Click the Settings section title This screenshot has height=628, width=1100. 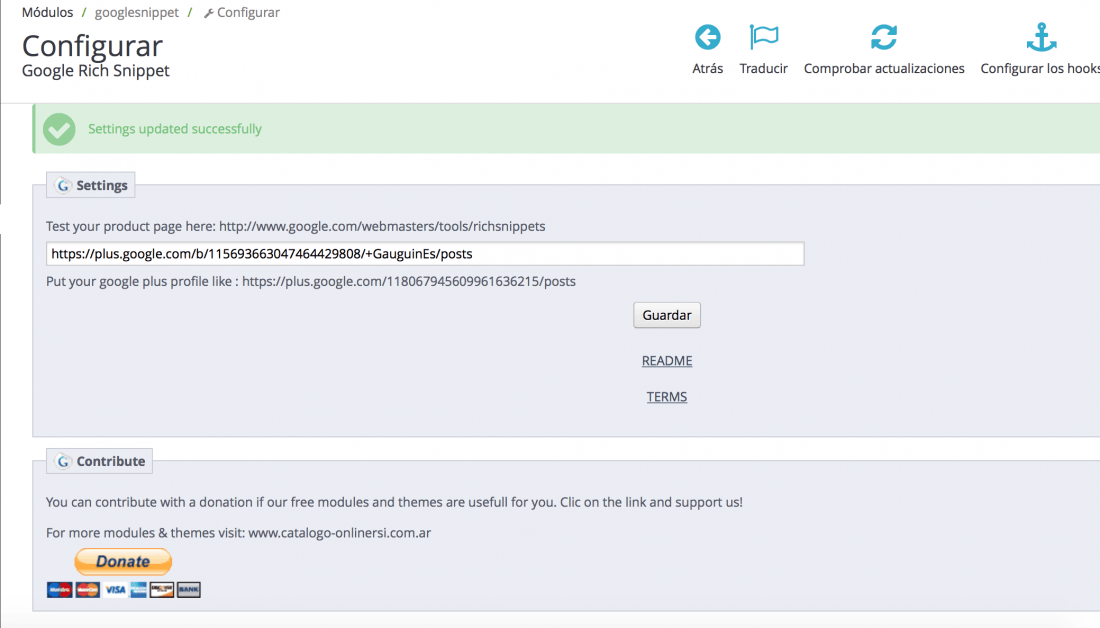click(x=102, y=185)
